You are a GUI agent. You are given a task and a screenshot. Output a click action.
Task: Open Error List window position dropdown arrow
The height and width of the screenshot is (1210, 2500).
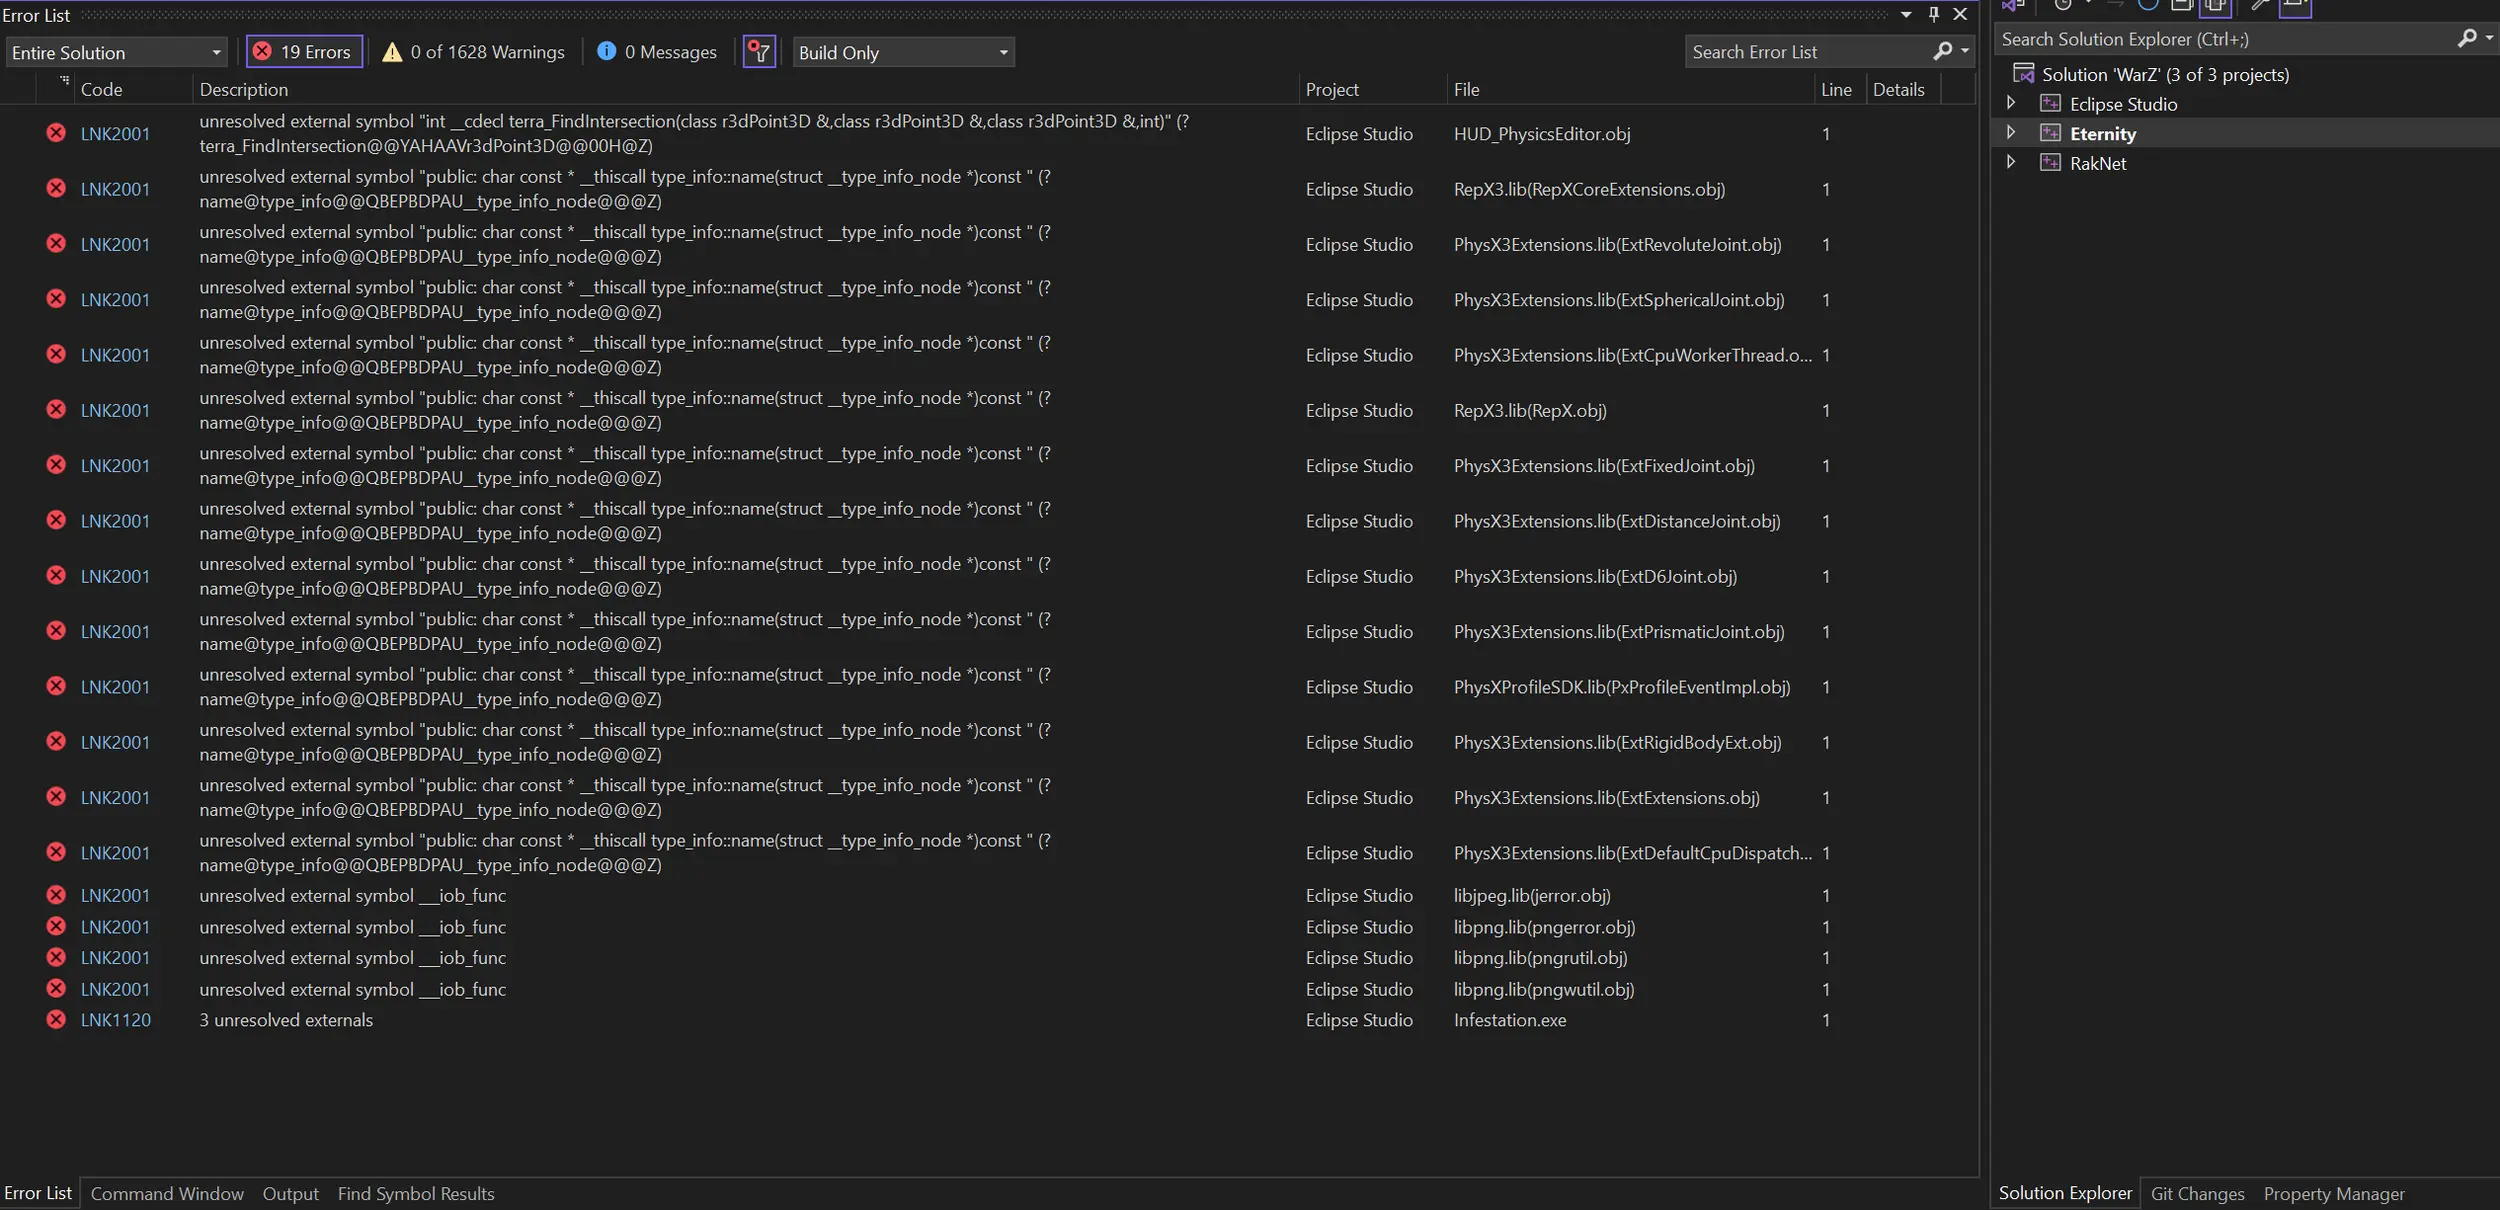click(x=1906, y=15)
